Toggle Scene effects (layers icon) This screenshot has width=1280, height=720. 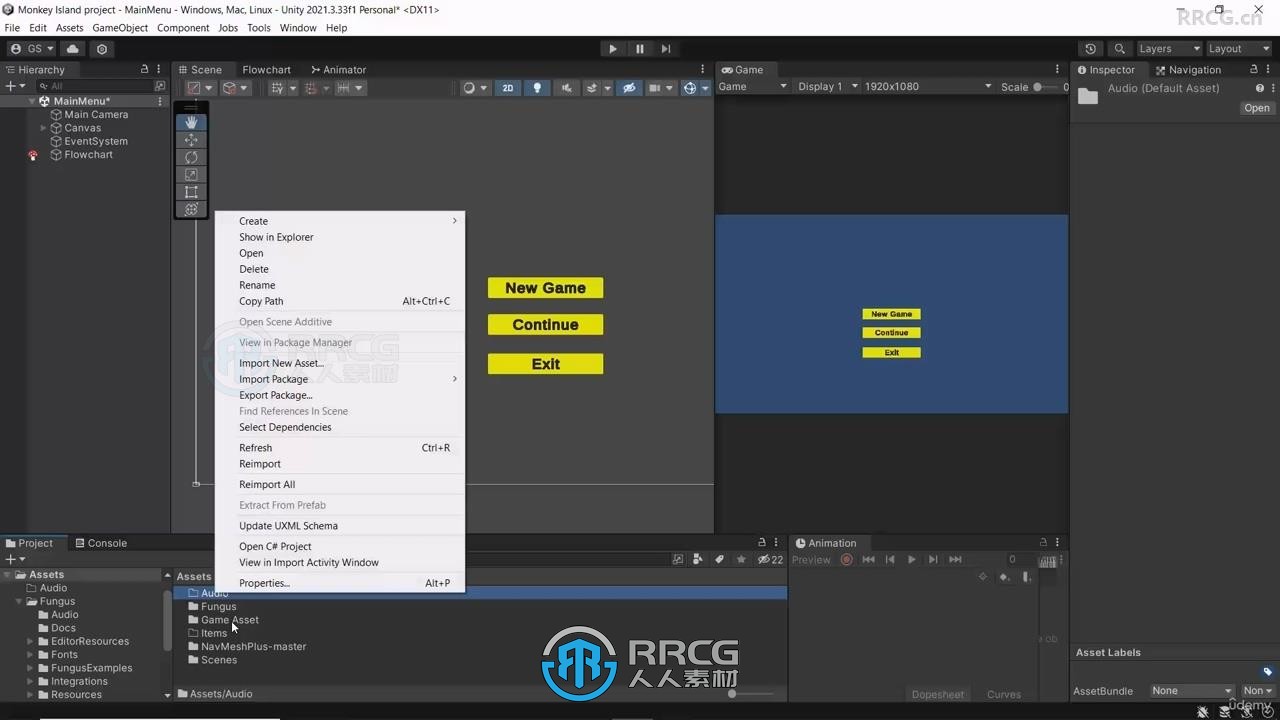[592, 88]
